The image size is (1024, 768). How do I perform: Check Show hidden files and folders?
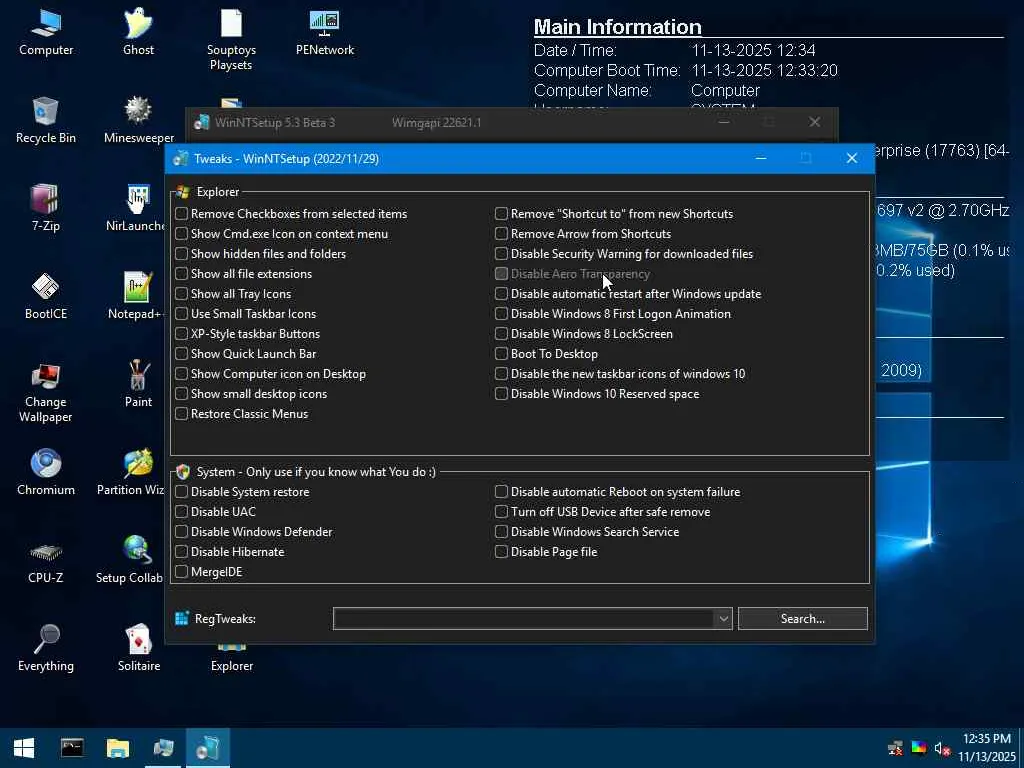[182, 253]
